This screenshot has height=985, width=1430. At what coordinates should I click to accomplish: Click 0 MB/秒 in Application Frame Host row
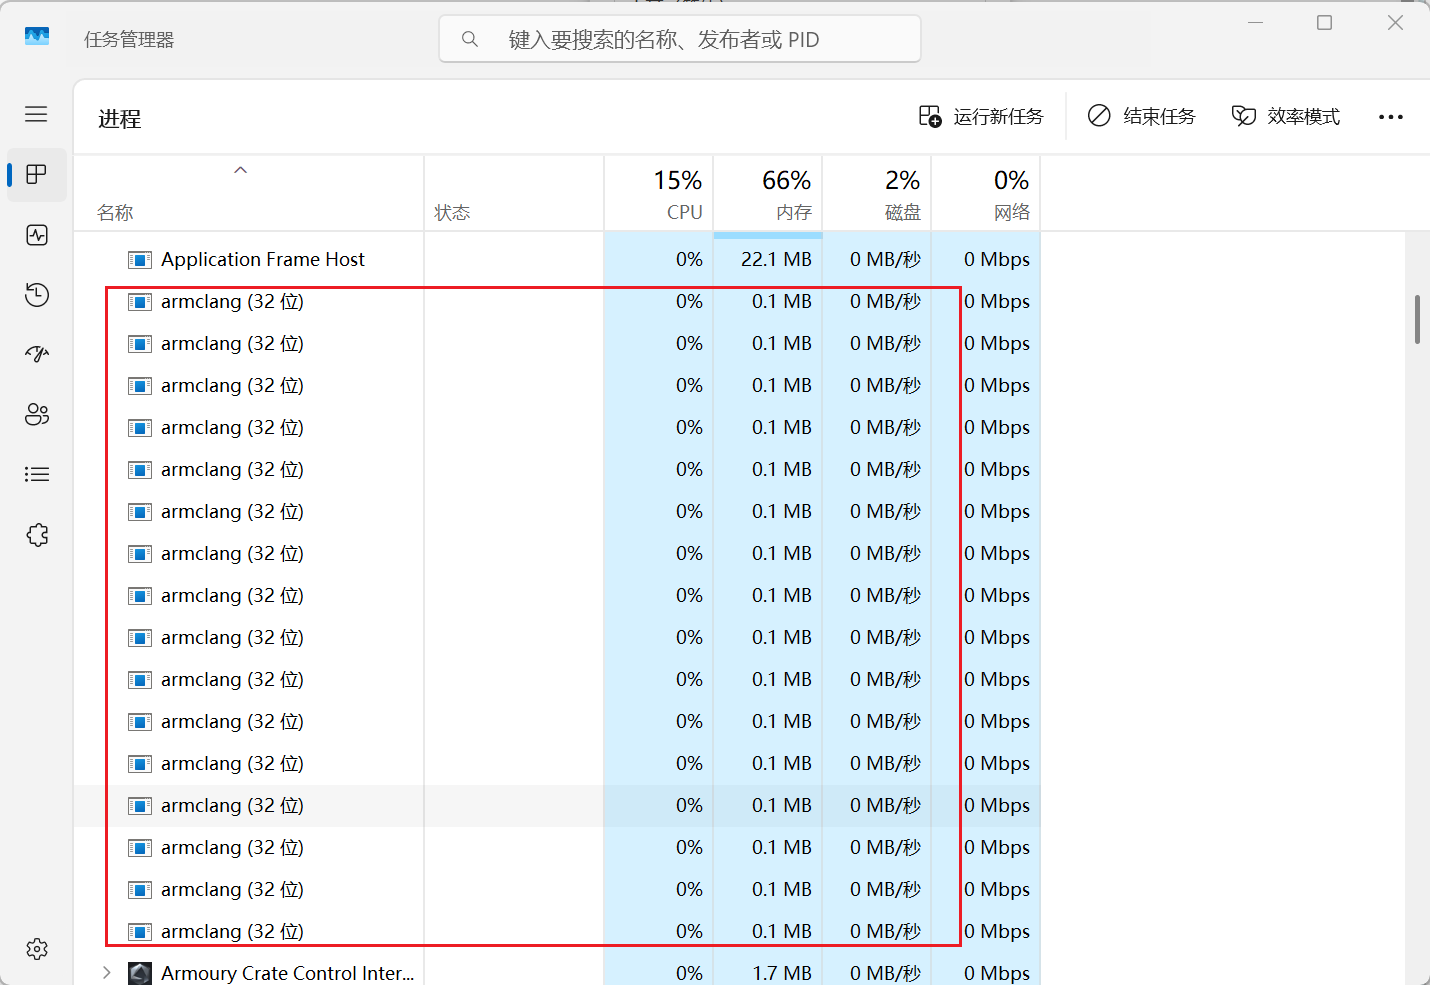[x=885, y=260]
